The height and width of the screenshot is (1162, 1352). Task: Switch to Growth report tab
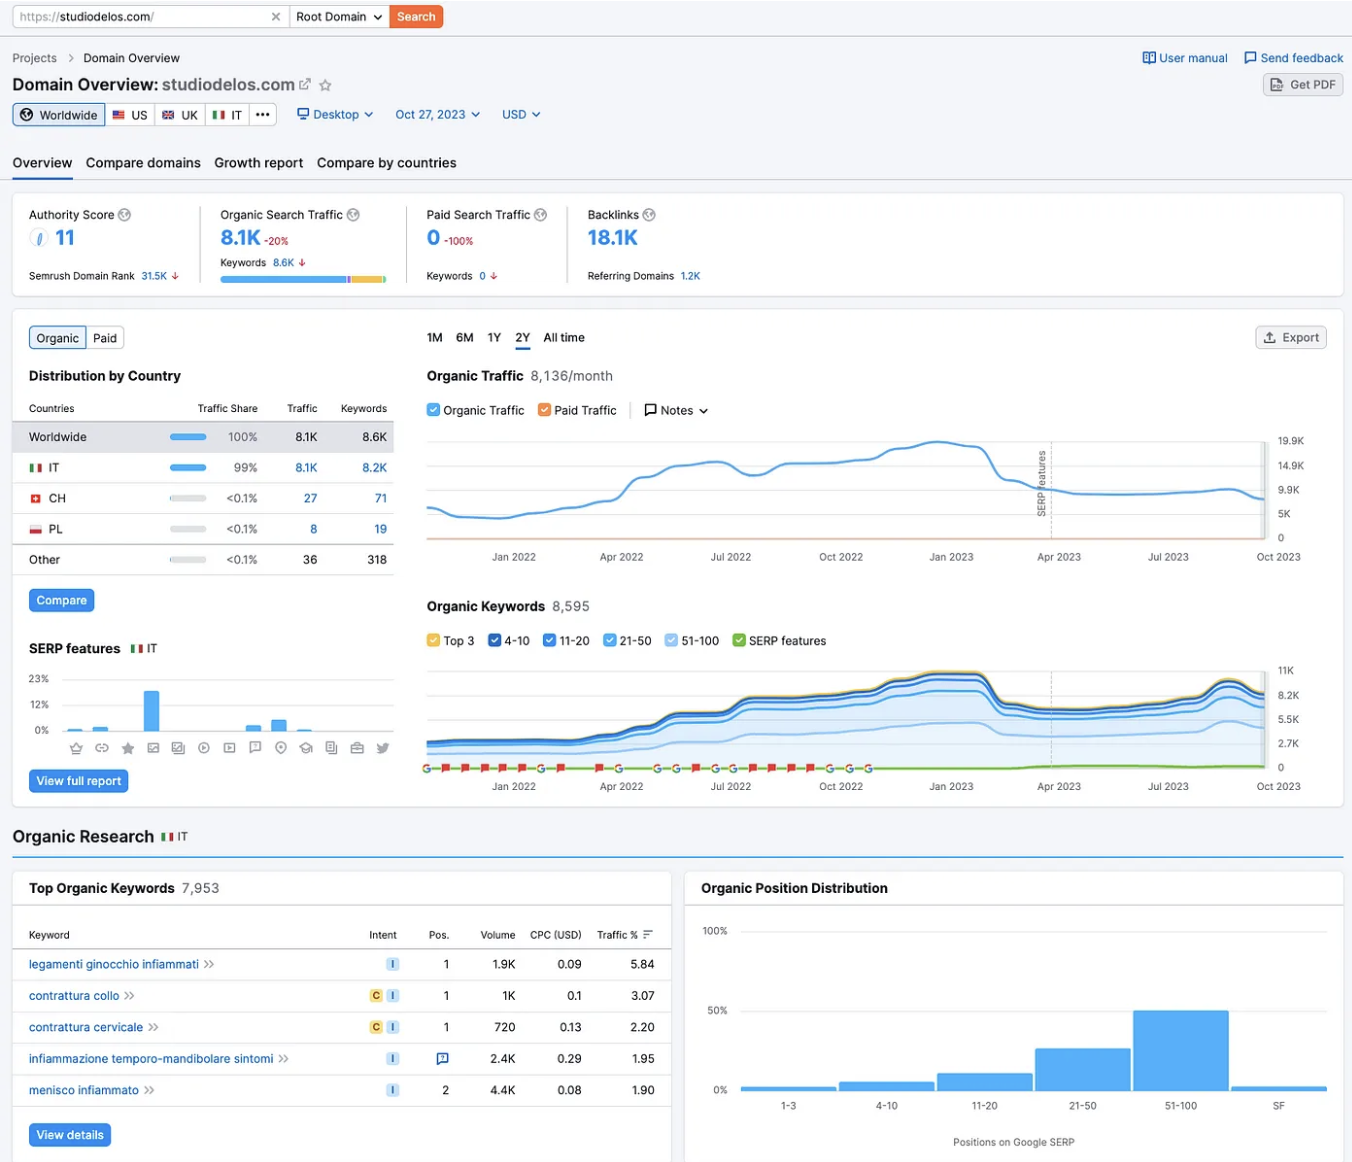[x=258, y=163]
